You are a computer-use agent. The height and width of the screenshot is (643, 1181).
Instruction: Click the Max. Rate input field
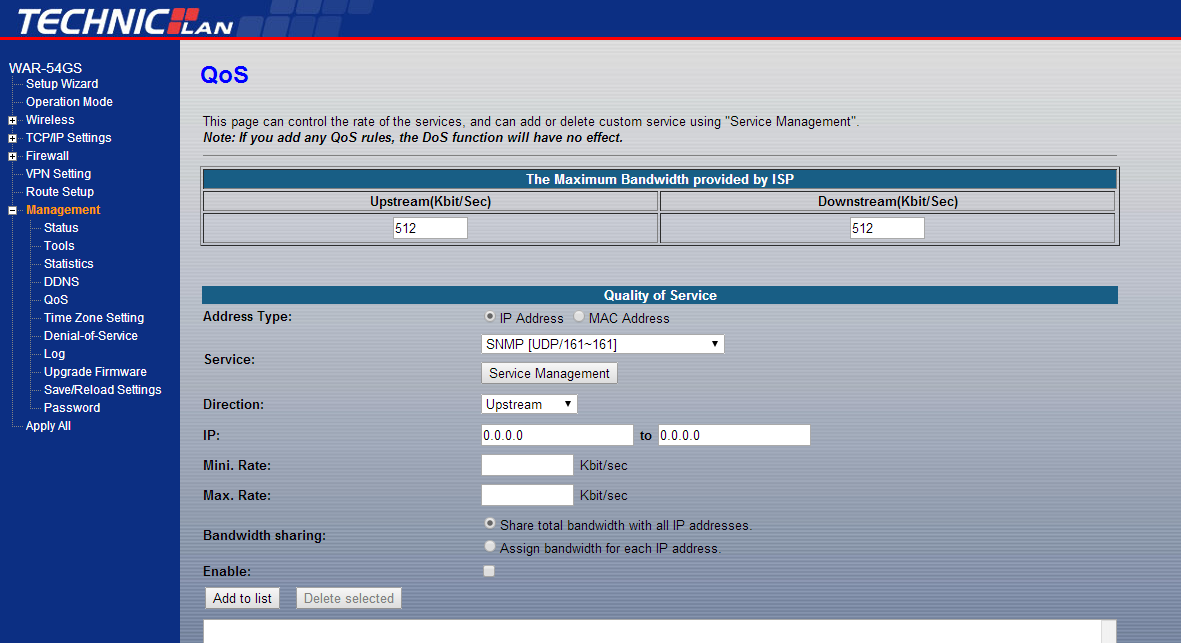coord(527,495)
